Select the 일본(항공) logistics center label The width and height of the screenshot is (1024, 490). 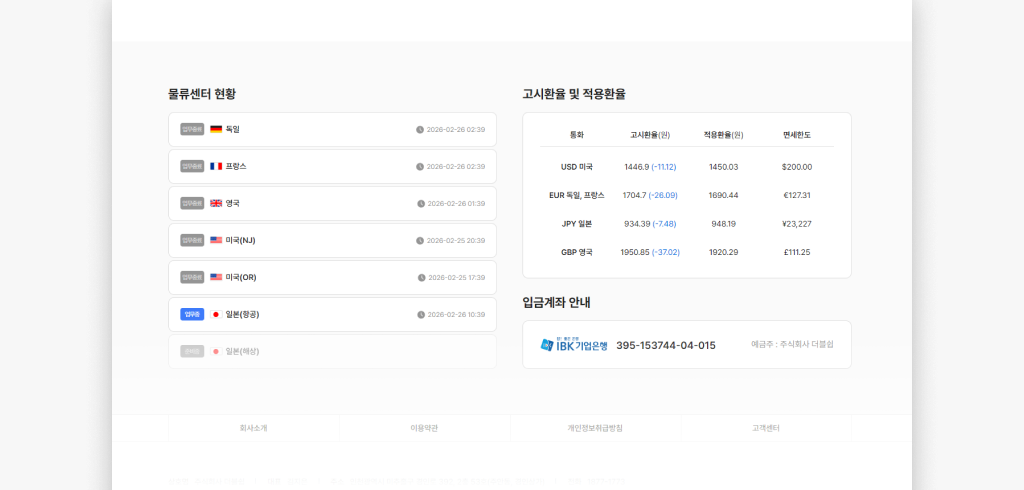pos(242,314)
